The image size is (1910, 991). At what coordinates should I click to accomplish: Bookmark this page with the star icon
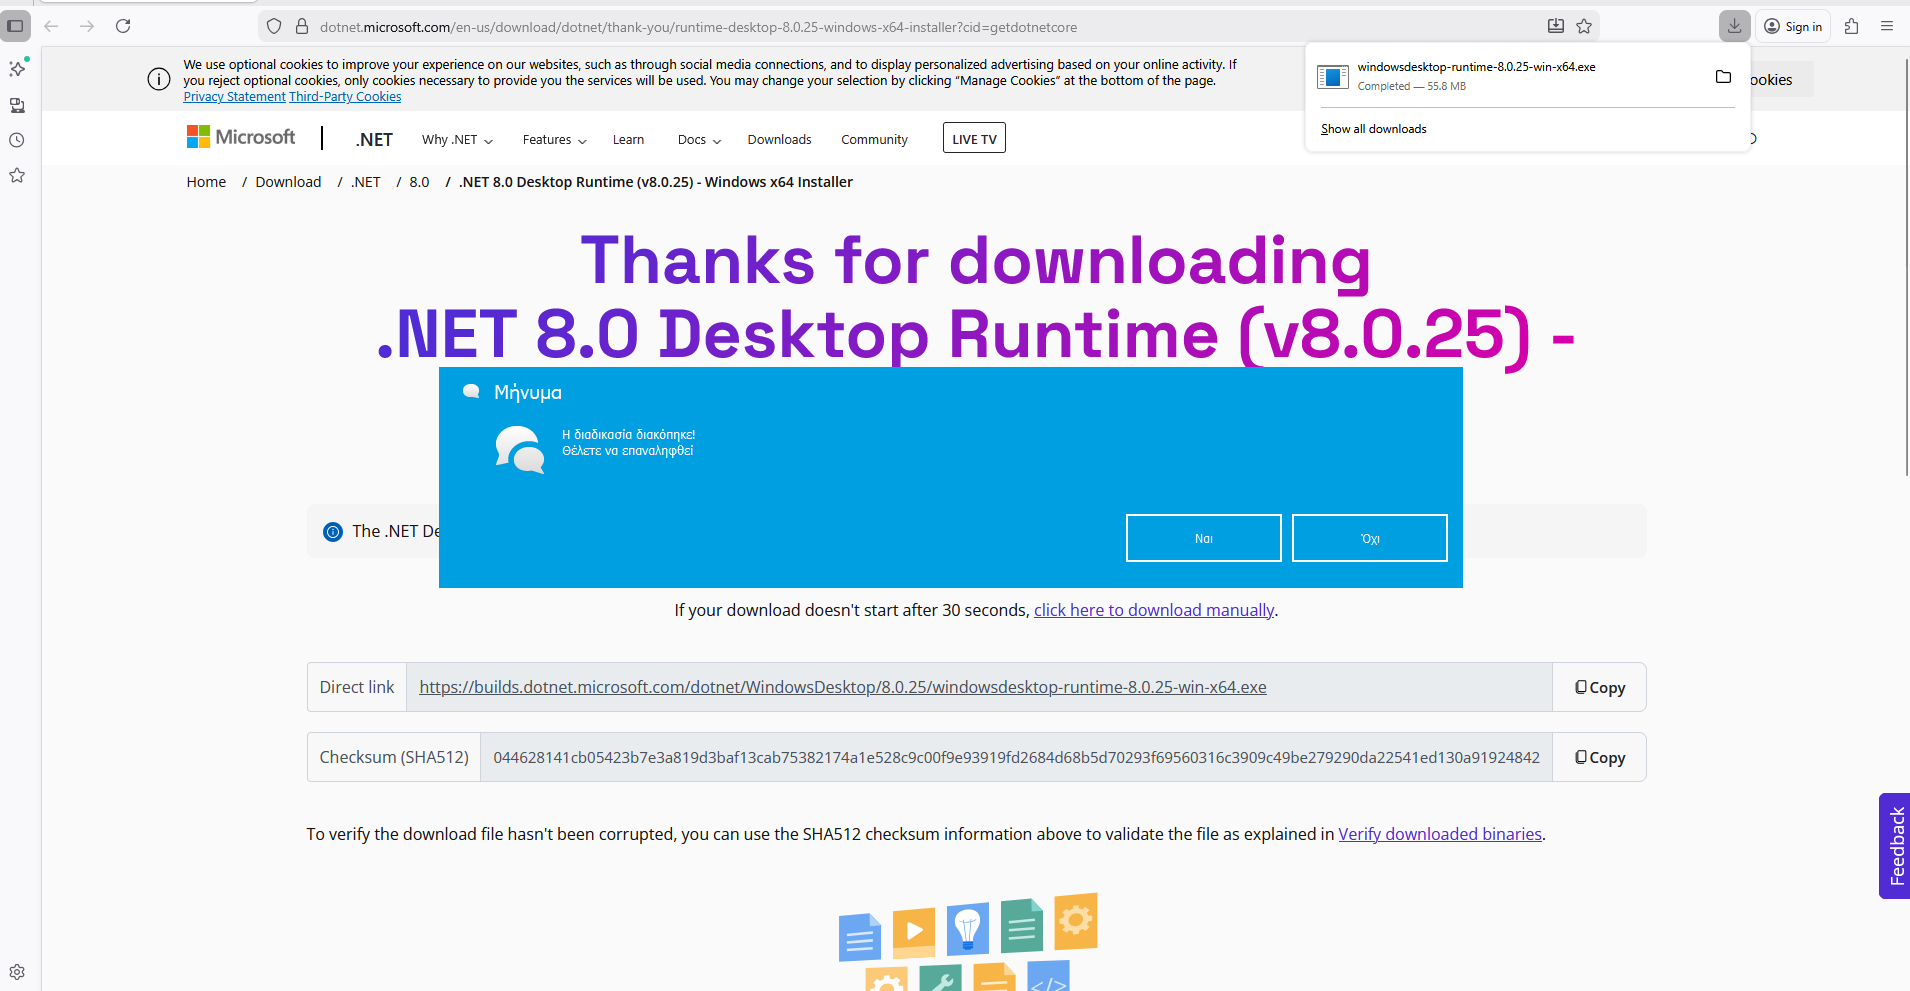(x=1584, y=27)
